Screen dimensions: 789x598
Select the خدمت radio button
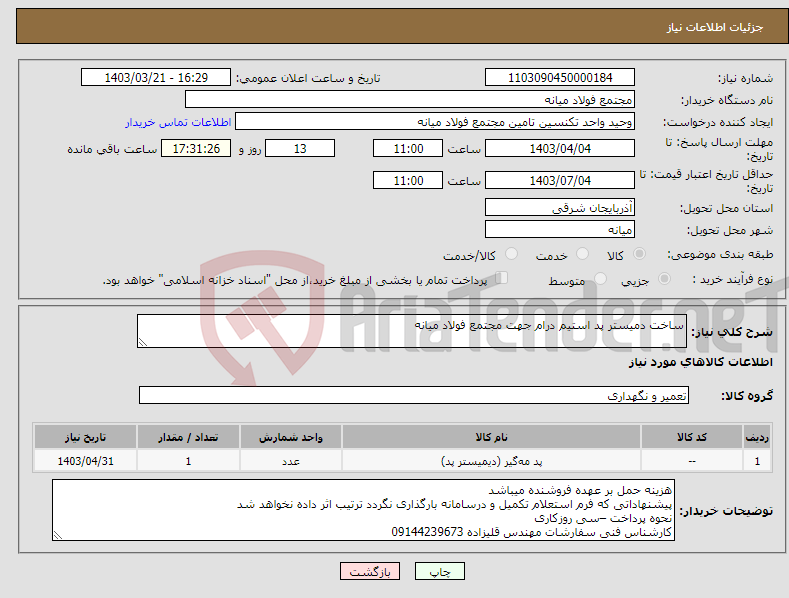pos(582,254)
